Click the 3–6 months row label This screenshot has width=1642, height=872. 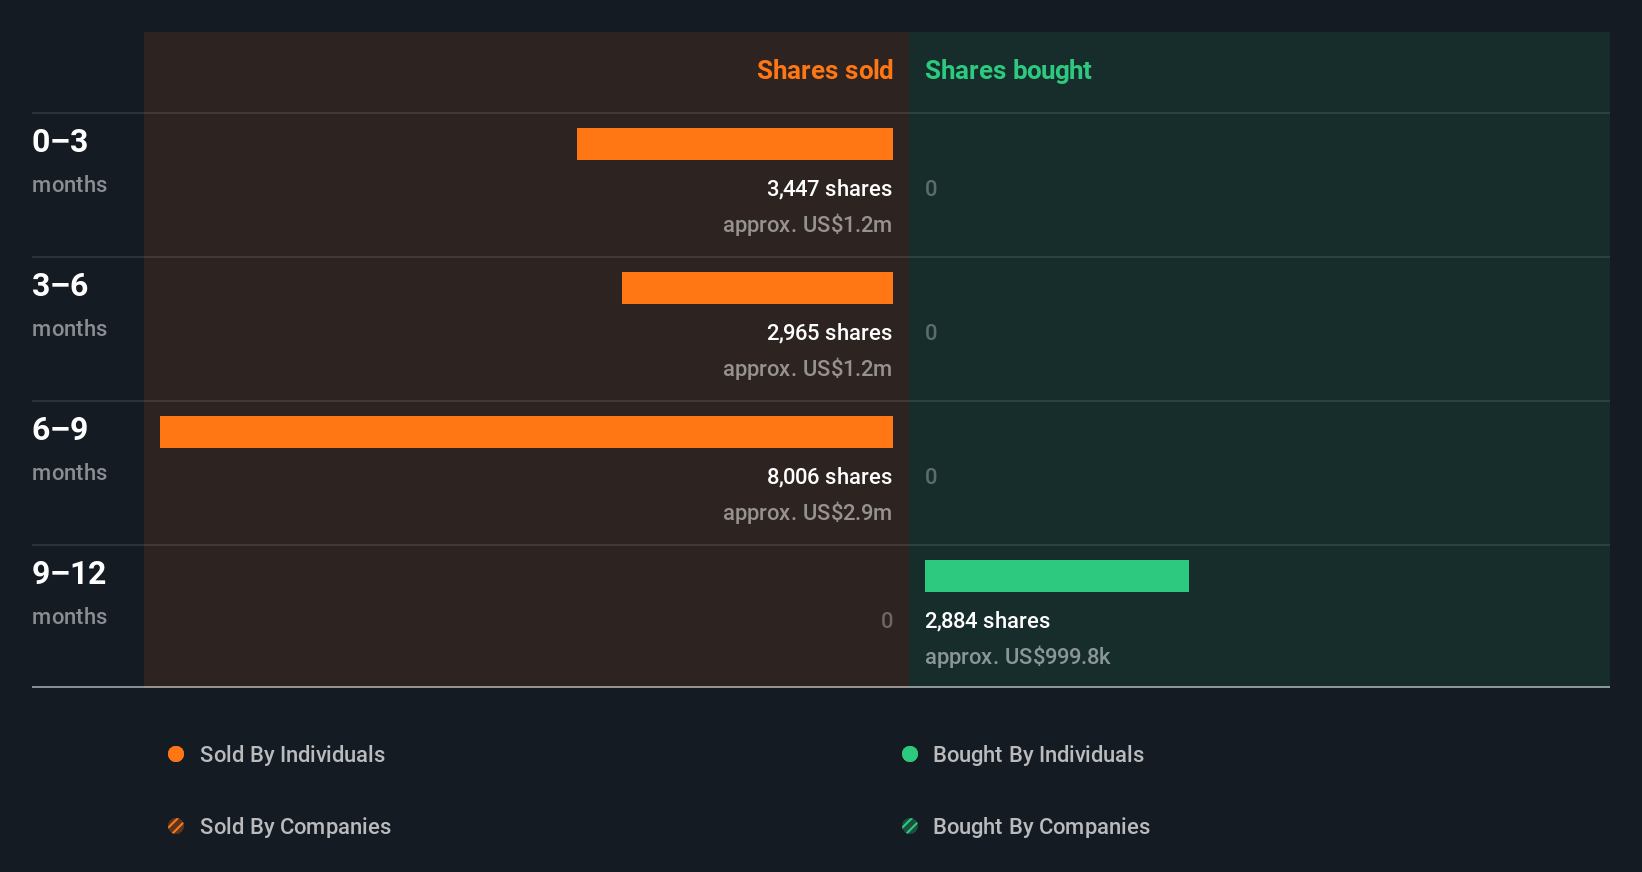tap(69, 304)
